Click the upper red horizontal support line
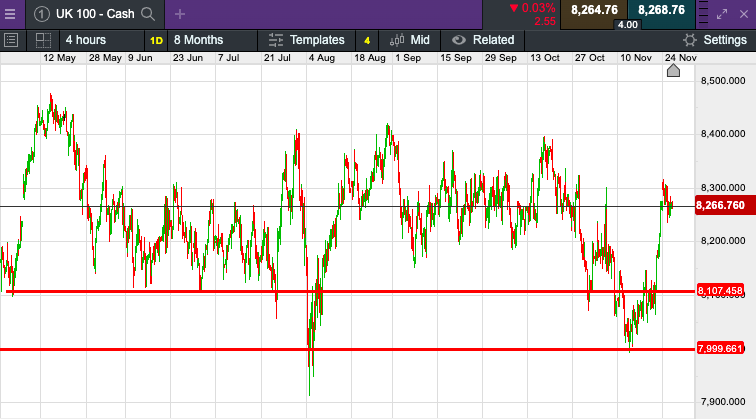Image resolution: width=756 pixels, height=419 pixels. point(349,292)
